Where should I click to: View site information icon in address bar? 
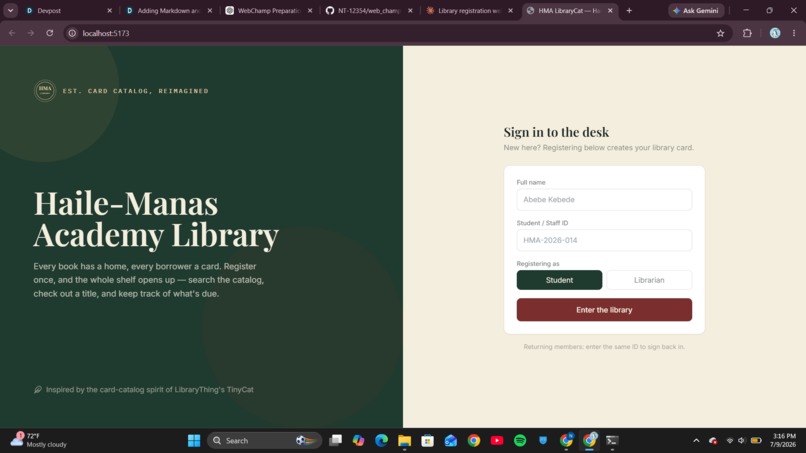[72, 33]
